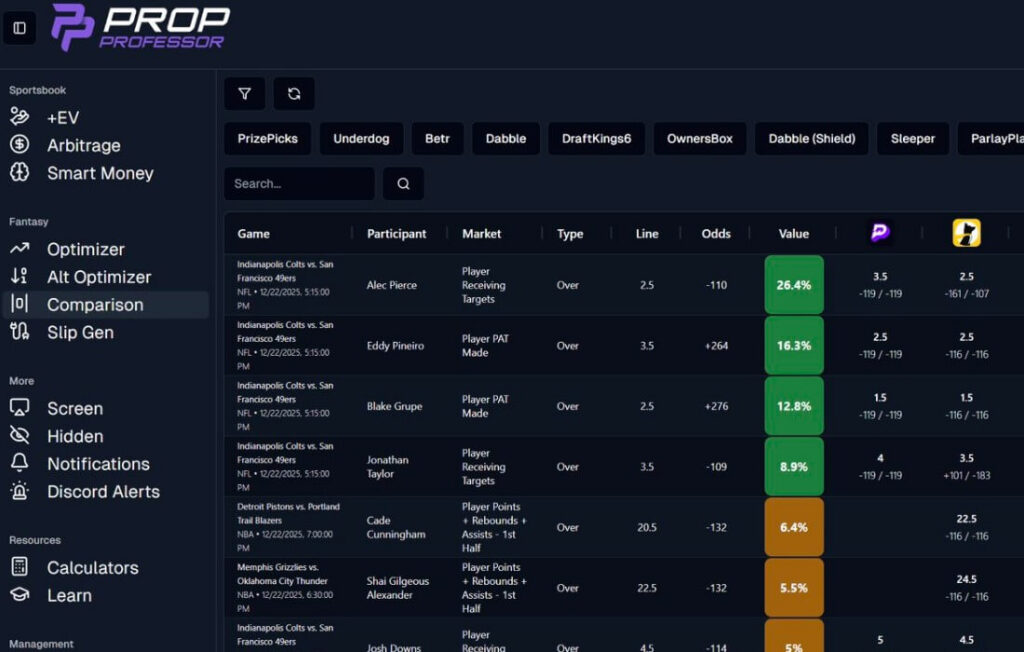Sort by the Game column header
Viewport: 1024px width, 652px height.
click(x=254, y=234)
